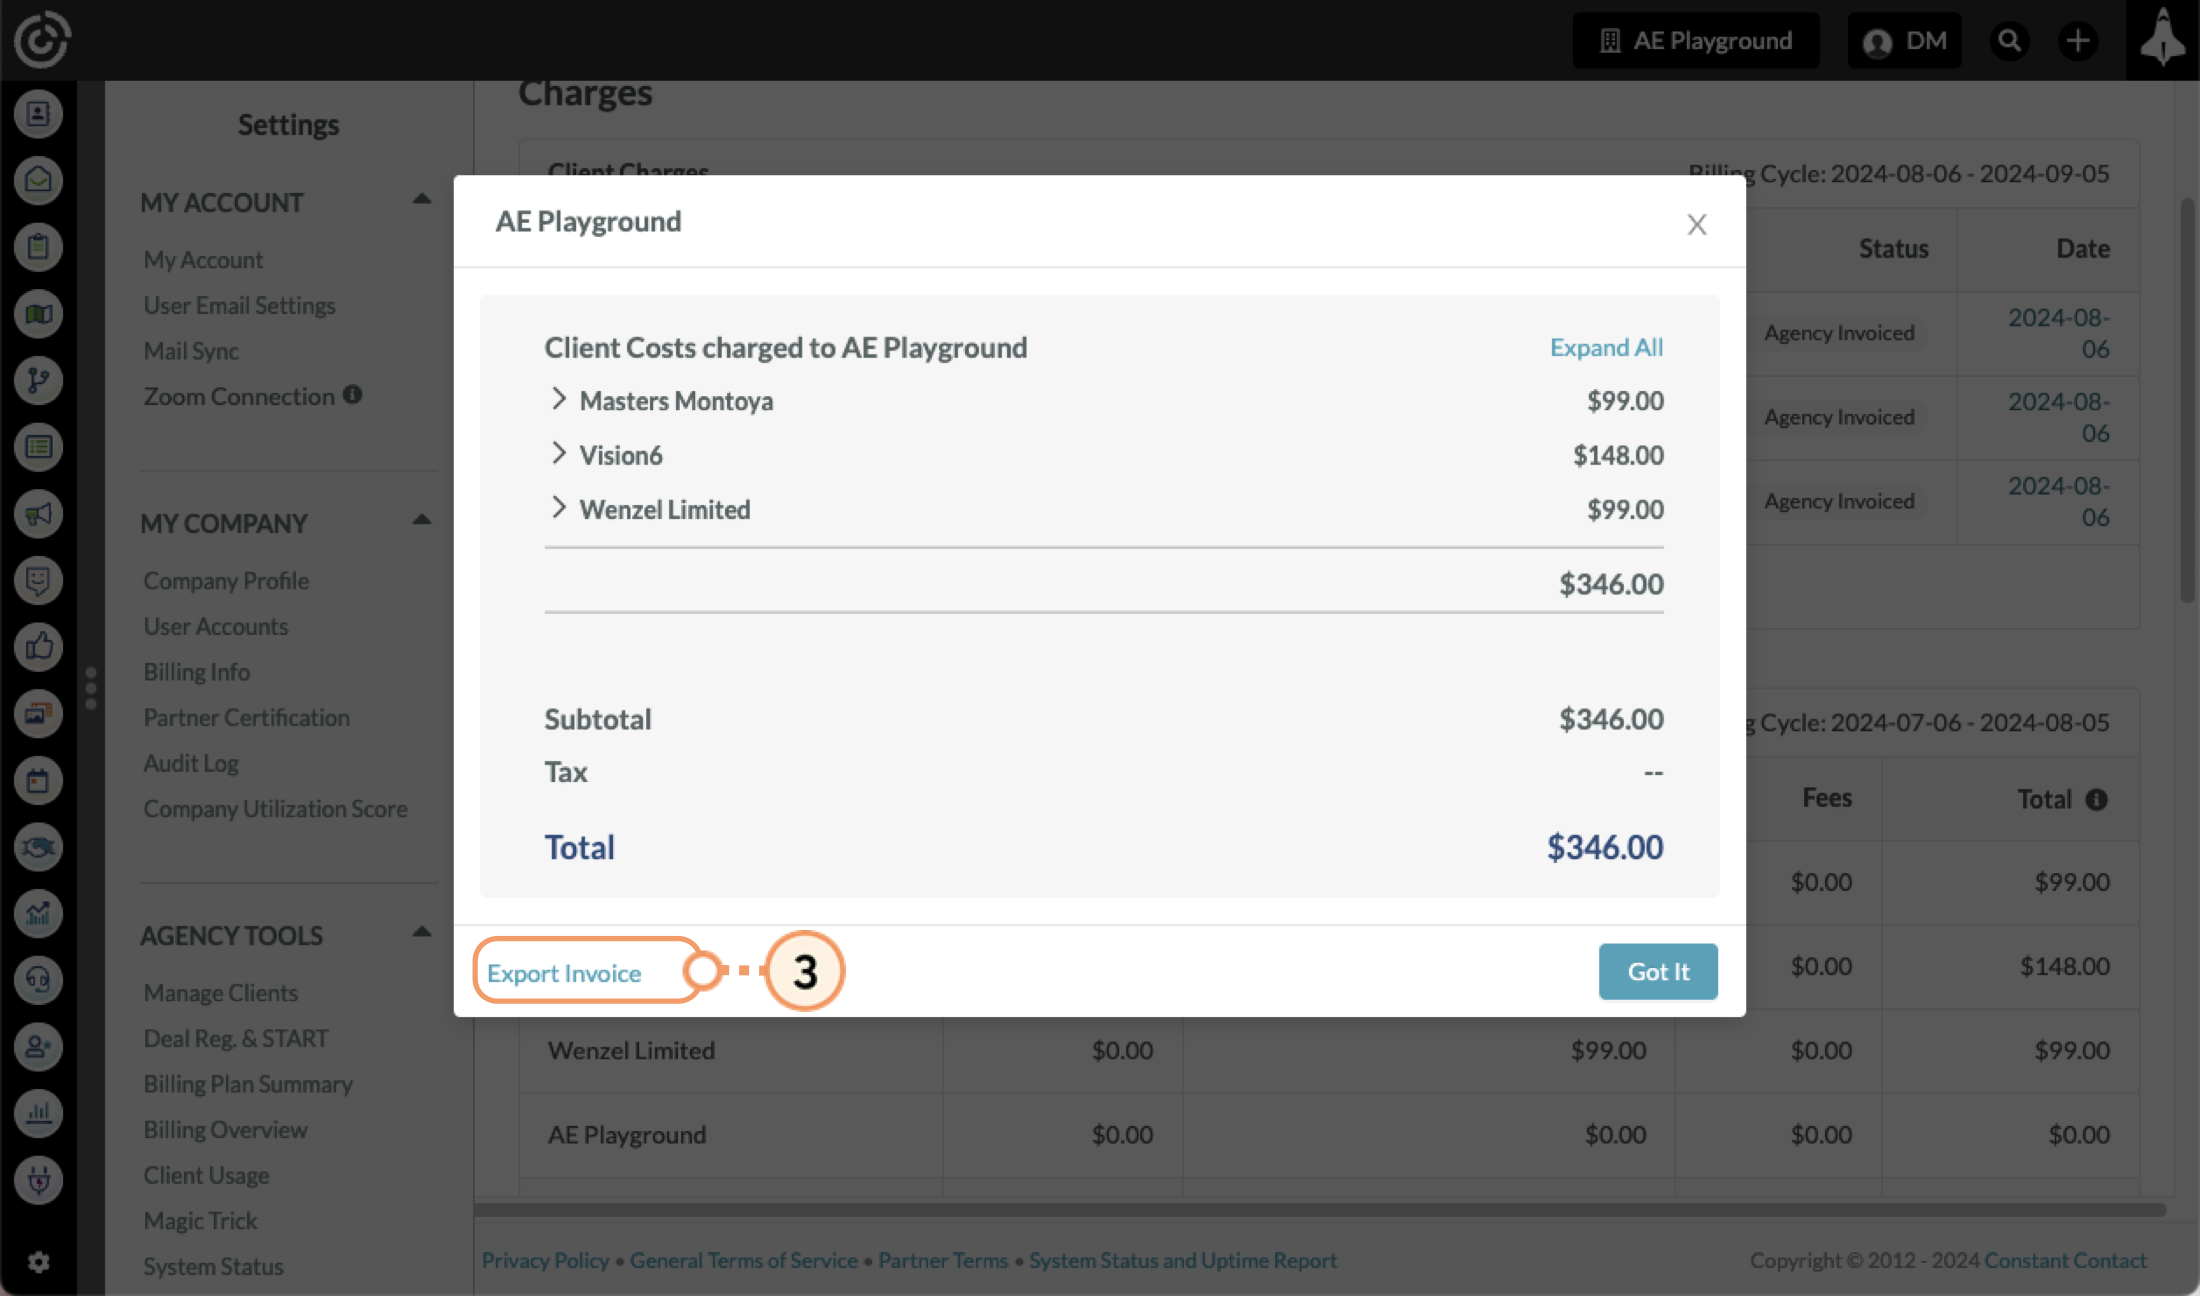Click the Got It button
The height and width of the screenshot is (1296, 2200).
(1658, 971)
